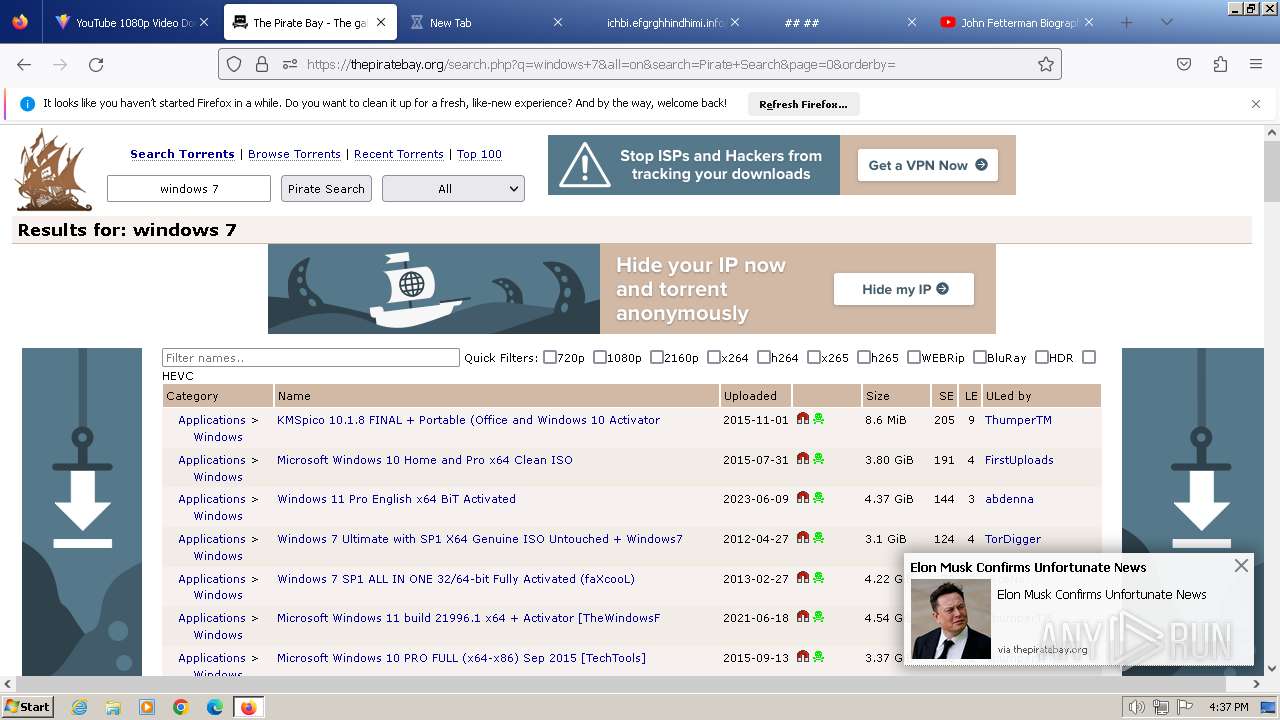Close the Elon Musk notification popup
Viewport: 1280px width, 720px height.
(x=1241, y=566)
